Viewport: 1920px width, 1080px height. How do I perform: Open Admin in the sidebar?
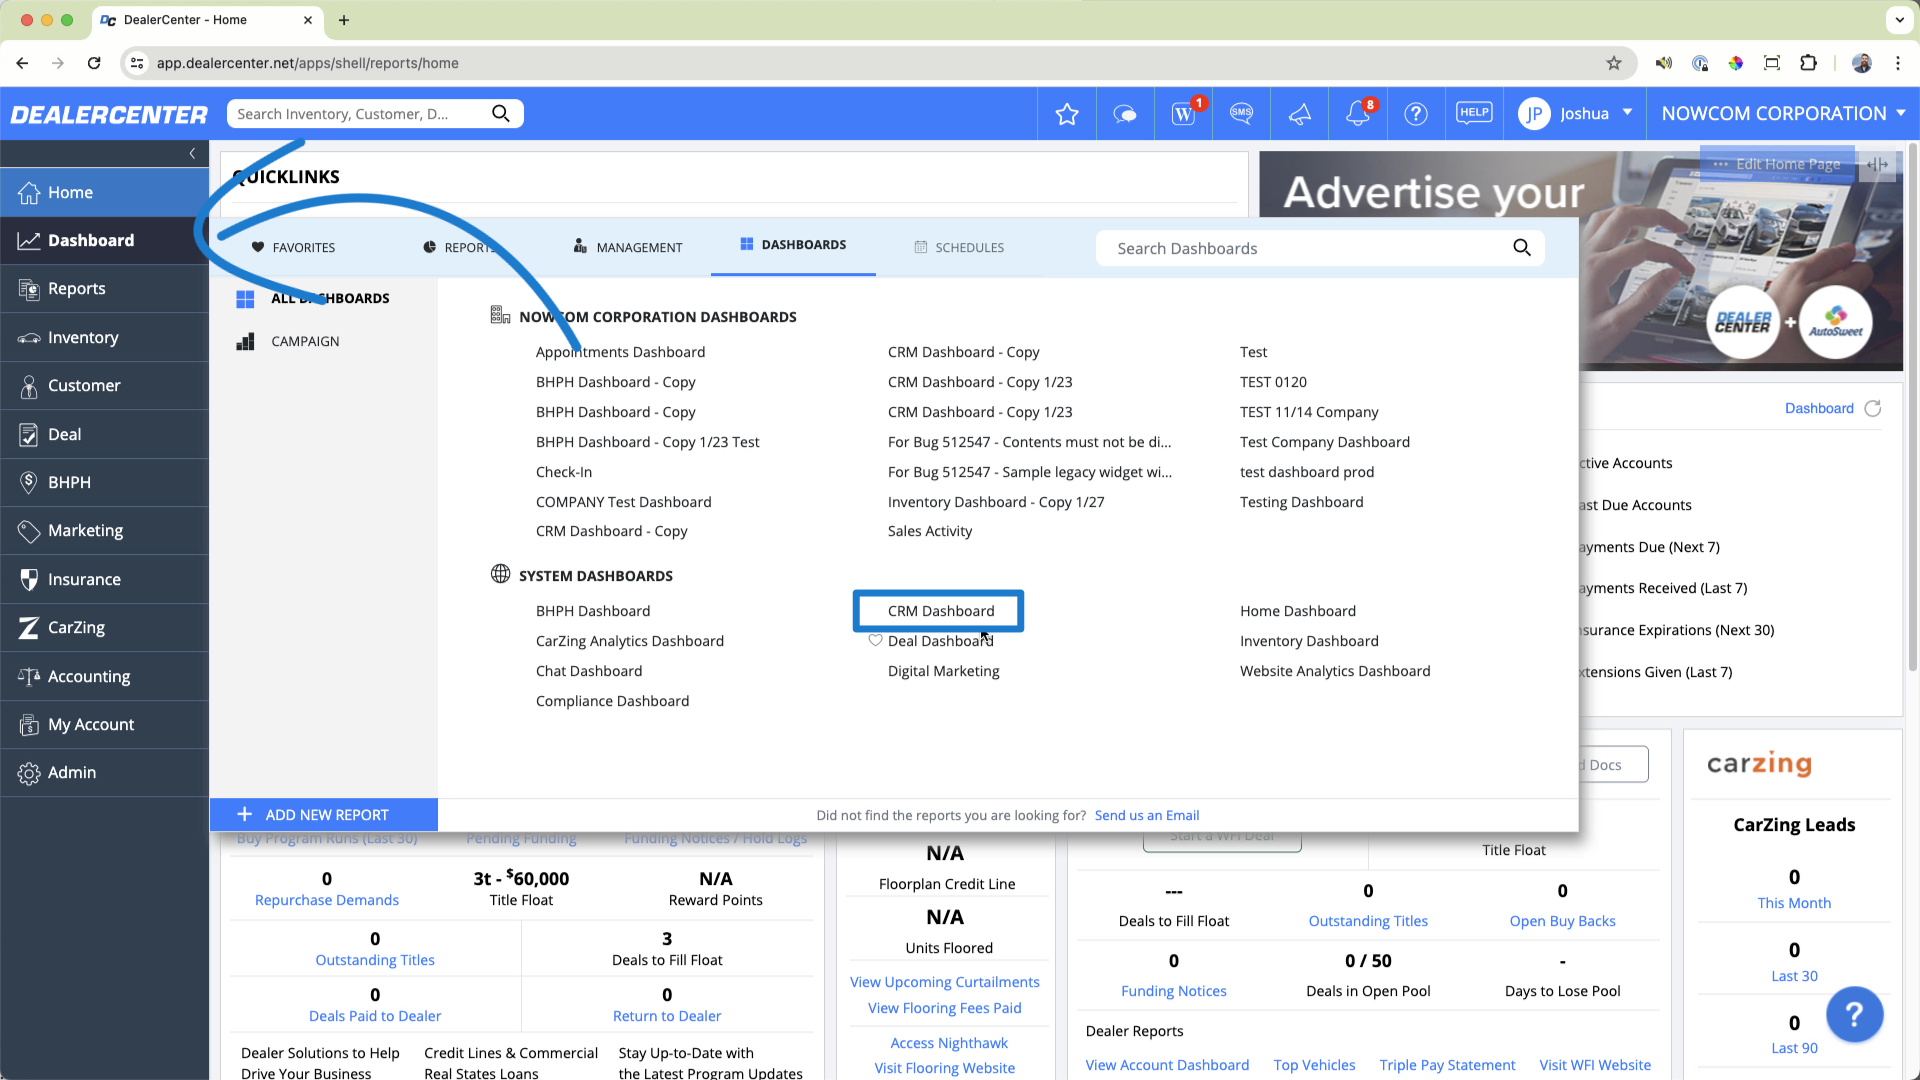tap(105, 773)
